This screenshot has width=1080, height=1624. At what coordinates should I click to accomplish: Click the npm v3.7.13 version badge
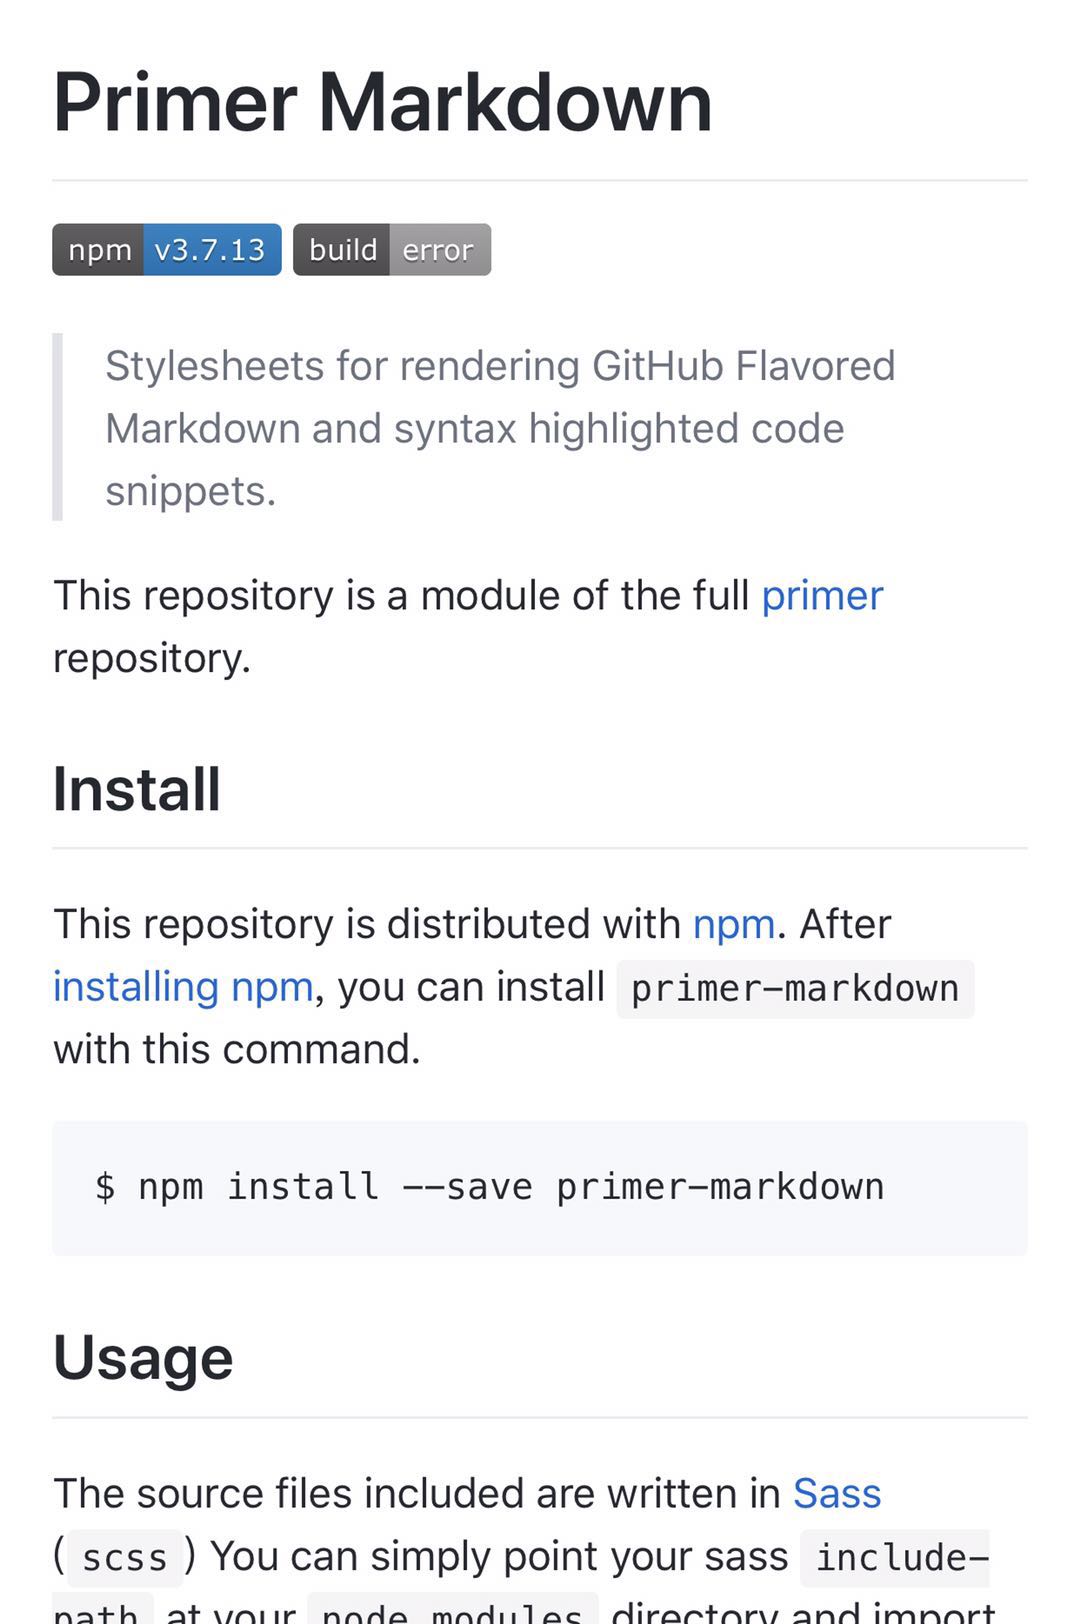coord(167,249)
